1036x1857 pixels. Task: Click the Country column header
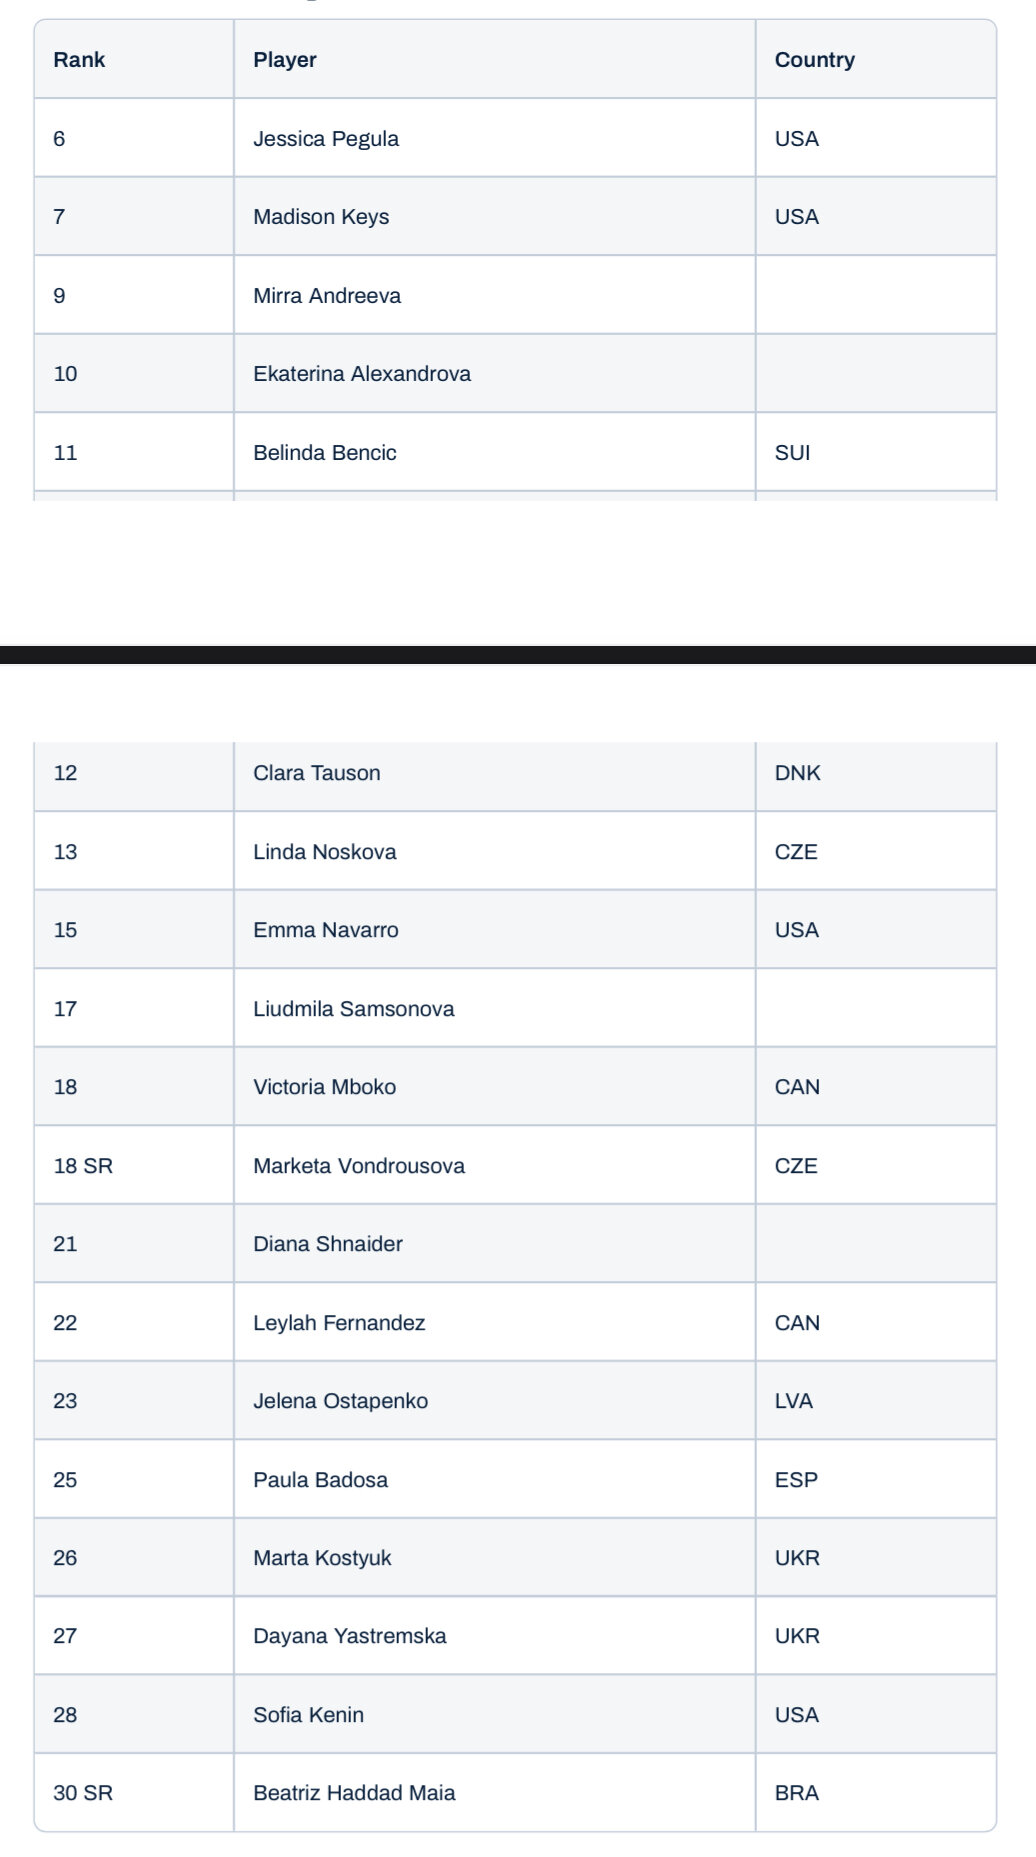coord(814,60)
